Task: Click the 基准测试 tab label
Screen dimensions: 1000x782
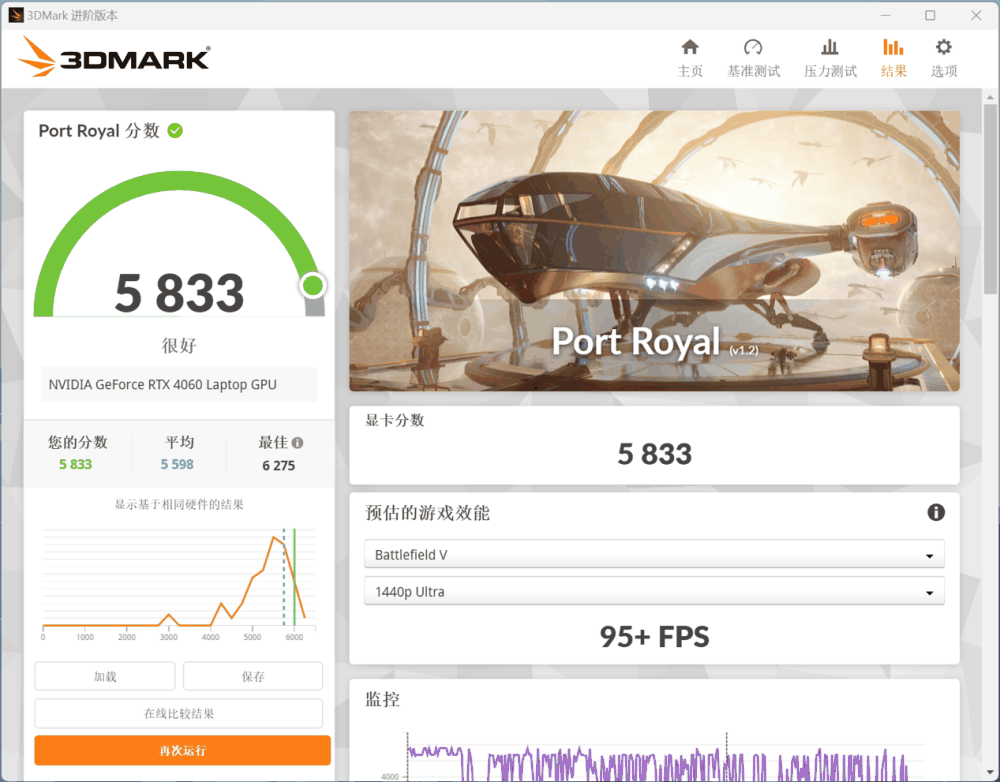Action: tap(753, 71)
